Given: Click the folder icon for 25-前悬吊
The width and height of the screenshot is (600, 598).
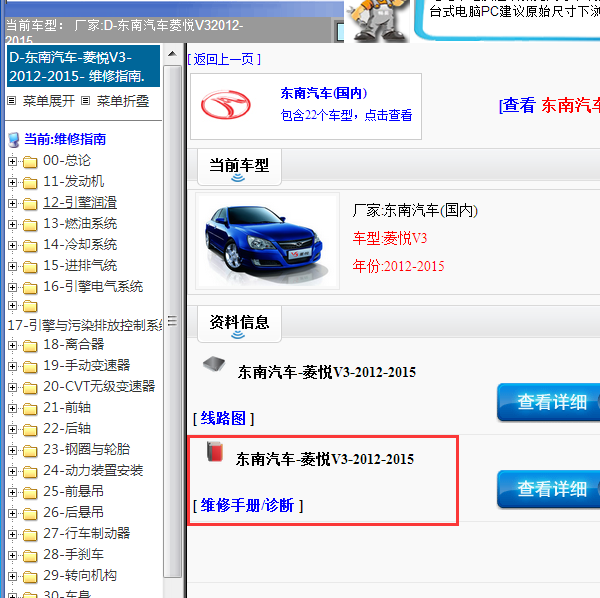Looking at the screenshot, I should pyautogui.click(x=30, y=493).
